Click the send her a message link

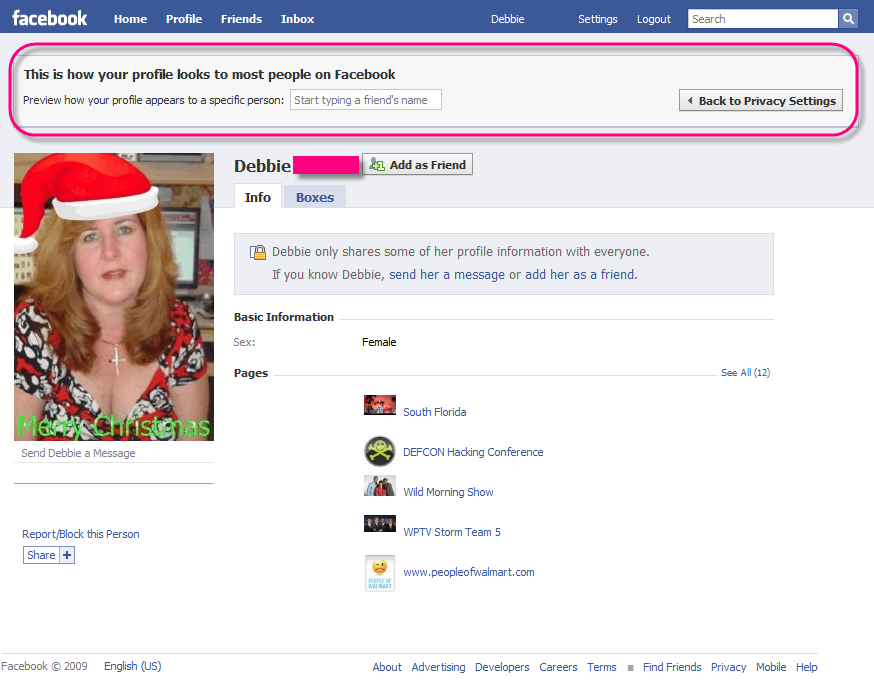[447, 274]
